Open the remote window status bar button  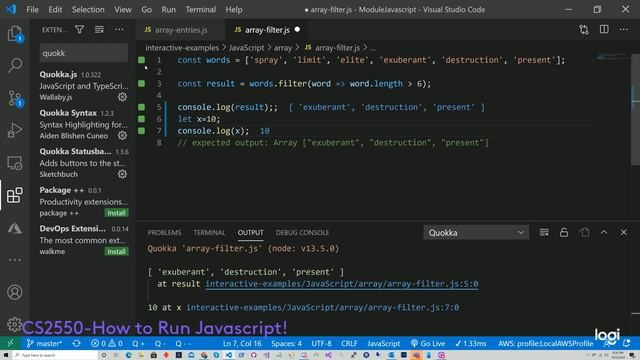point(10,344)
